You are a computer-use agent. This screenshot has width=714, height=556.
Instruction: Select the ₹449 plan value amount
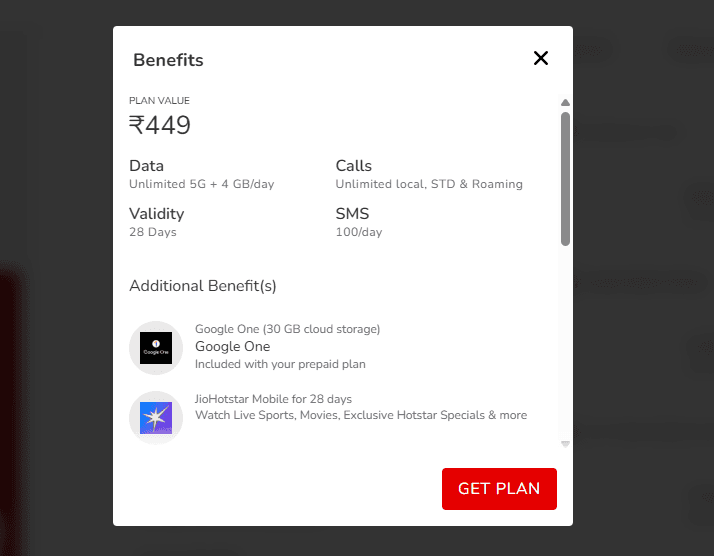click(x=160, y=125)
